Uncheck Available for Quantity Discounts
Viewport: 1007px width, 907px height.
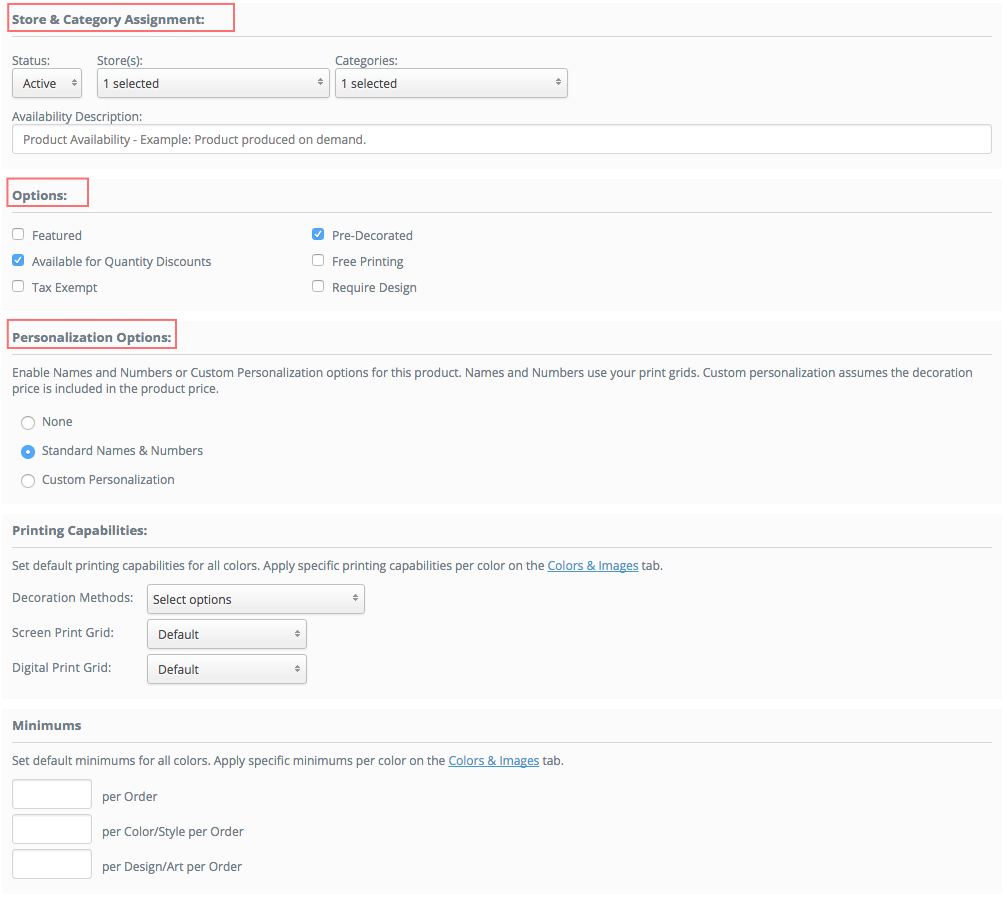point(18,261)
